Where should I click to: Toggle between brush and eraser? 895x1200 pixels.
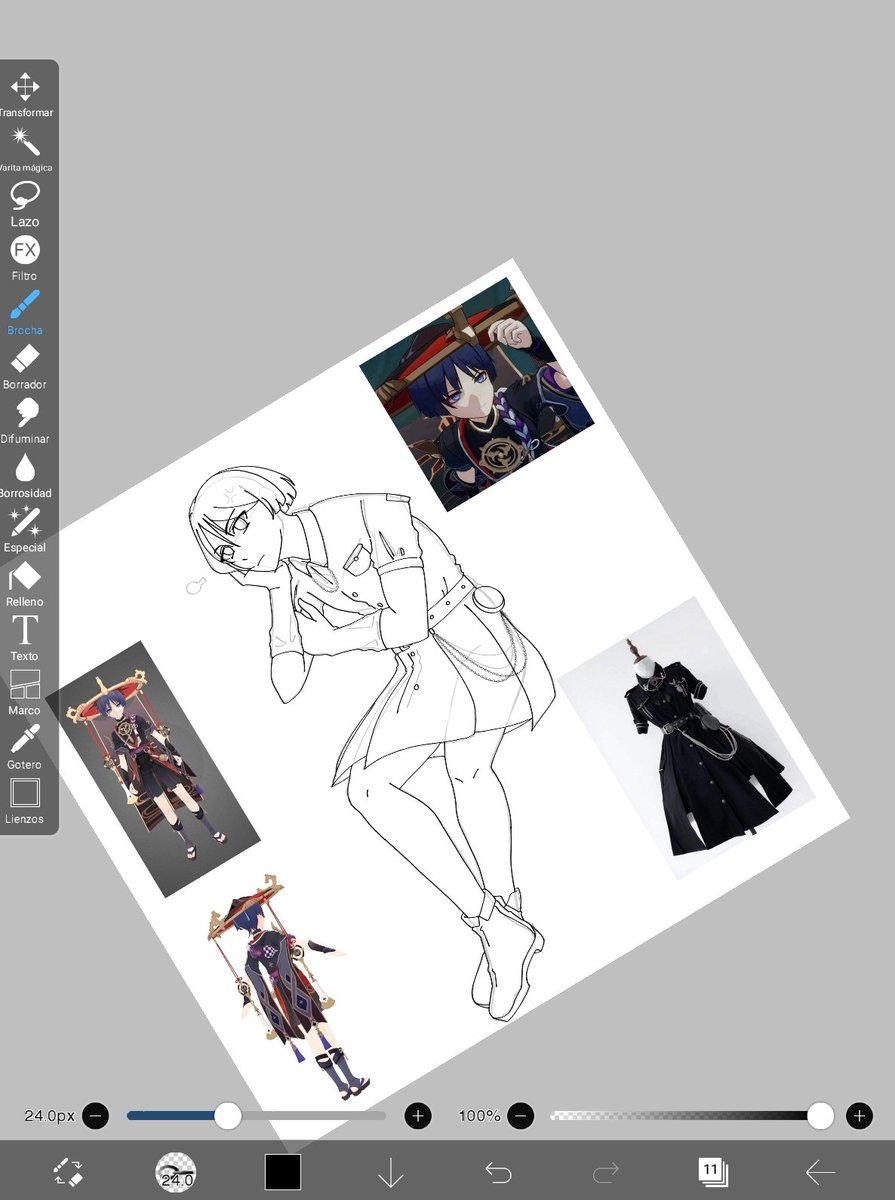point(68,1172)
